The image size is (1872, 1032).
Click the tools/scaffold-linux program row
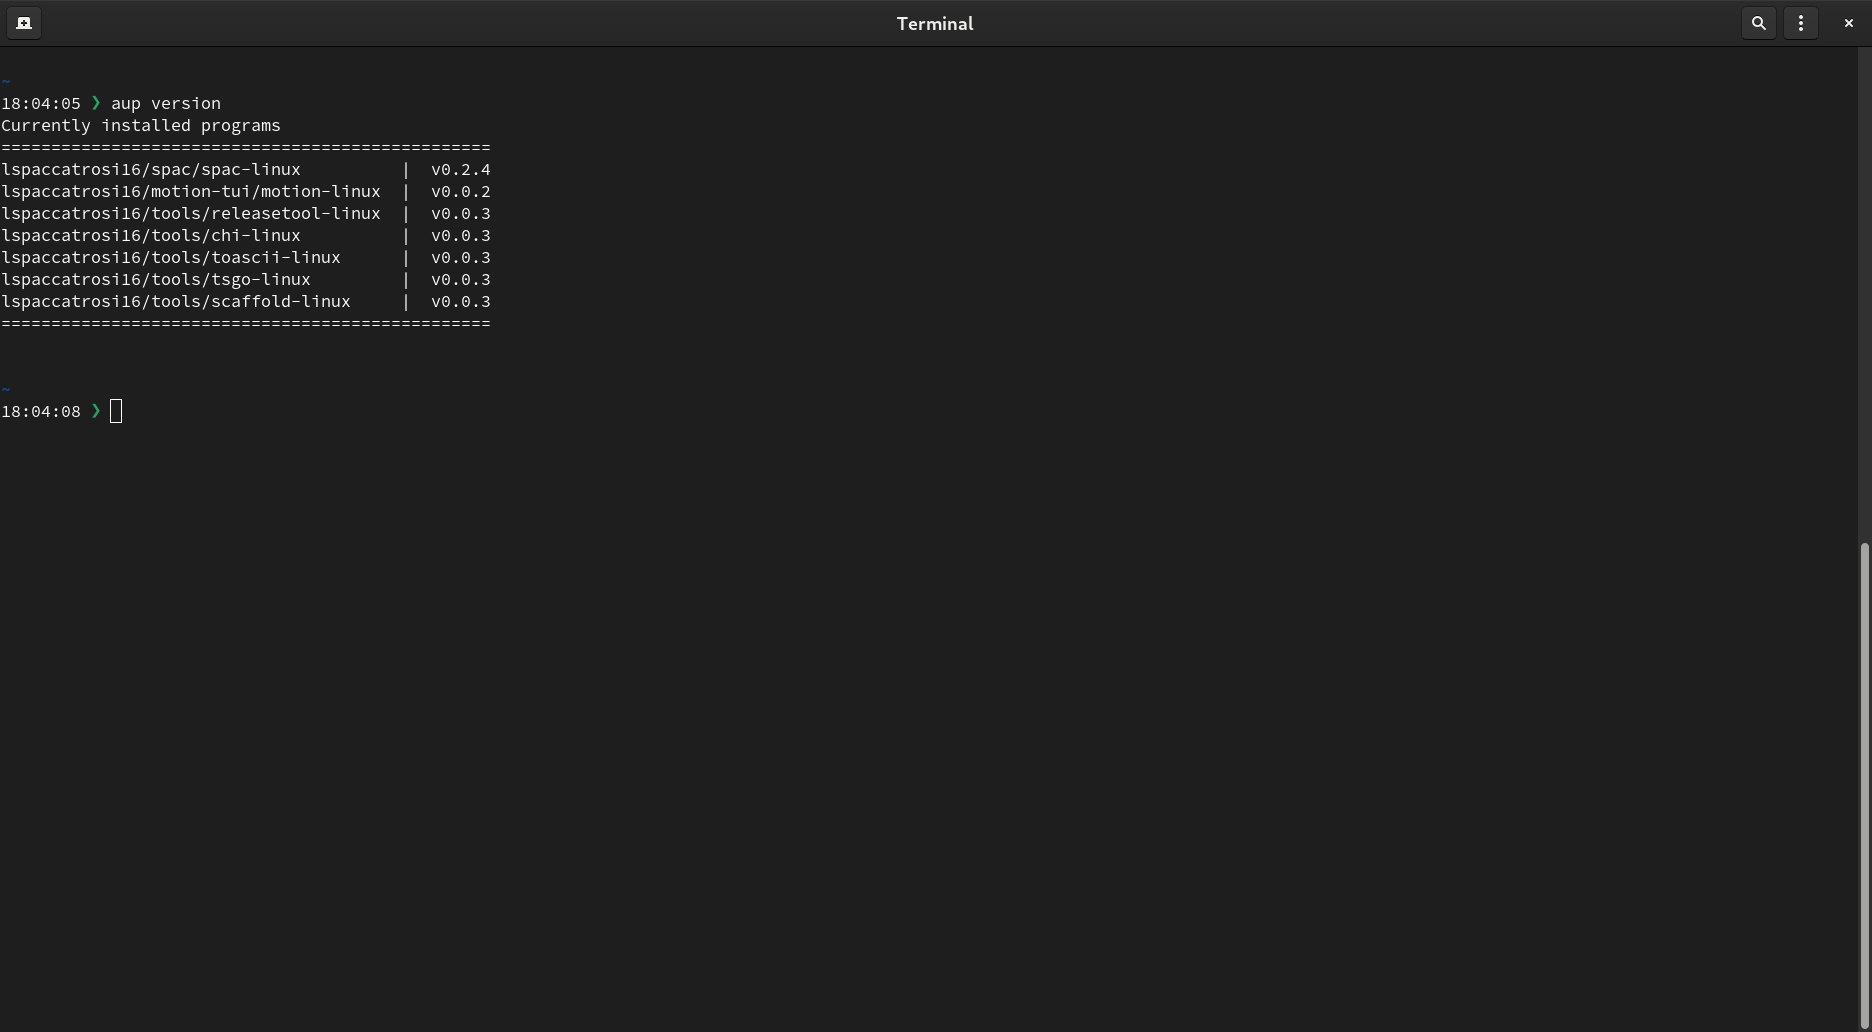(x=246, y=301)
